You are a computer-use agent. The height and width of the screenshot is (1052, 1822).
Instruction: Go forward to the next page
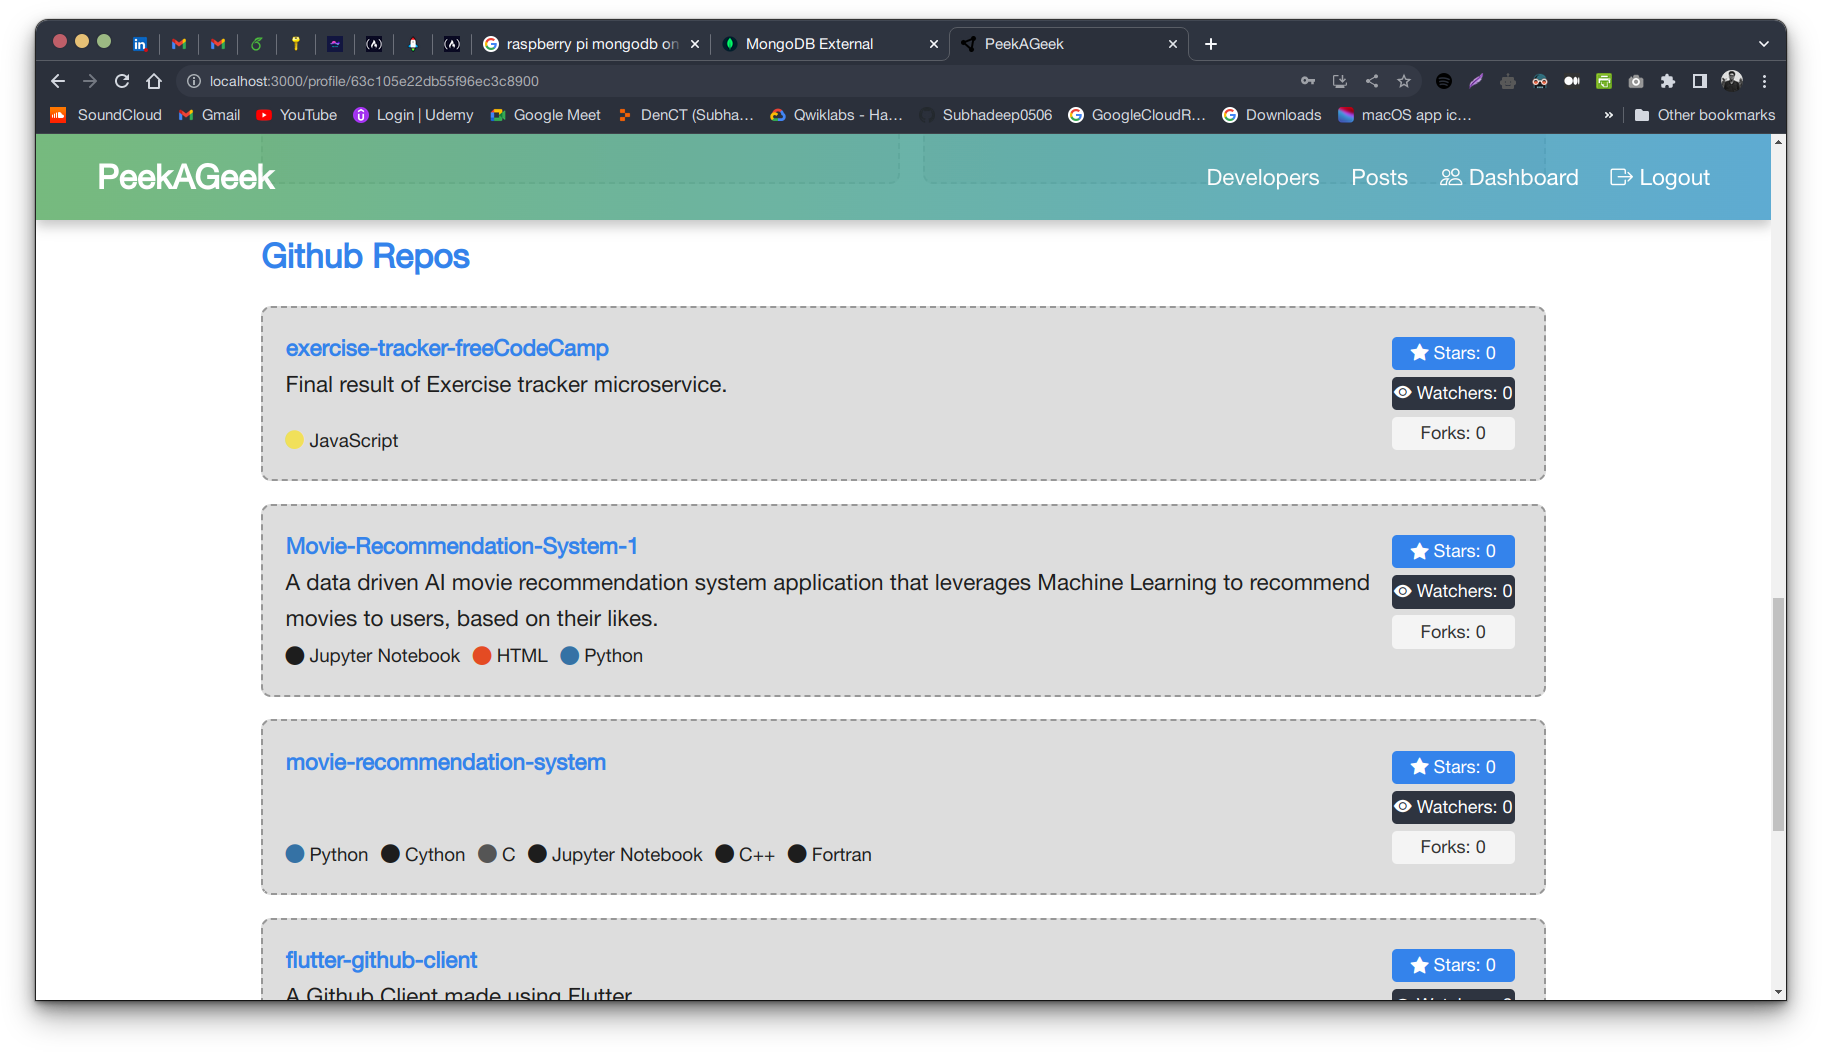tap(90, 81)
